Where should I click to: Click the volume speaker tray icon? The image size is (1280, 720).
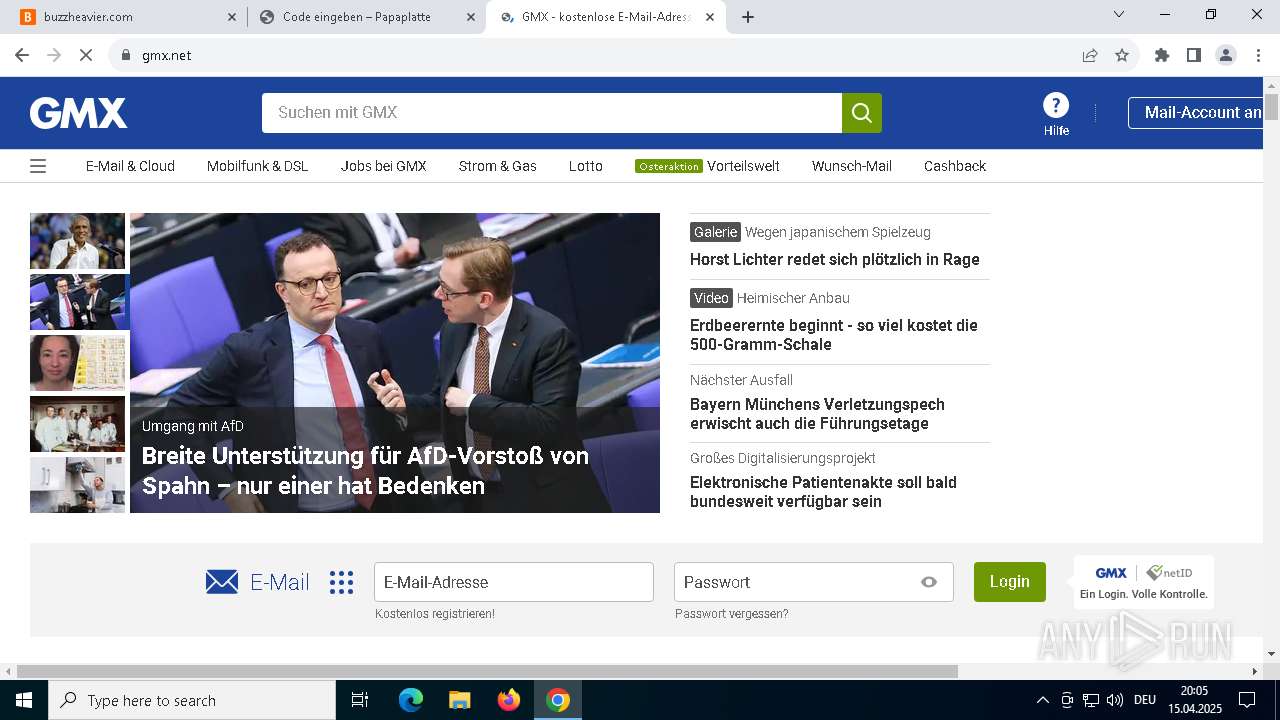pyautogui.click(x=1115, y=700)
